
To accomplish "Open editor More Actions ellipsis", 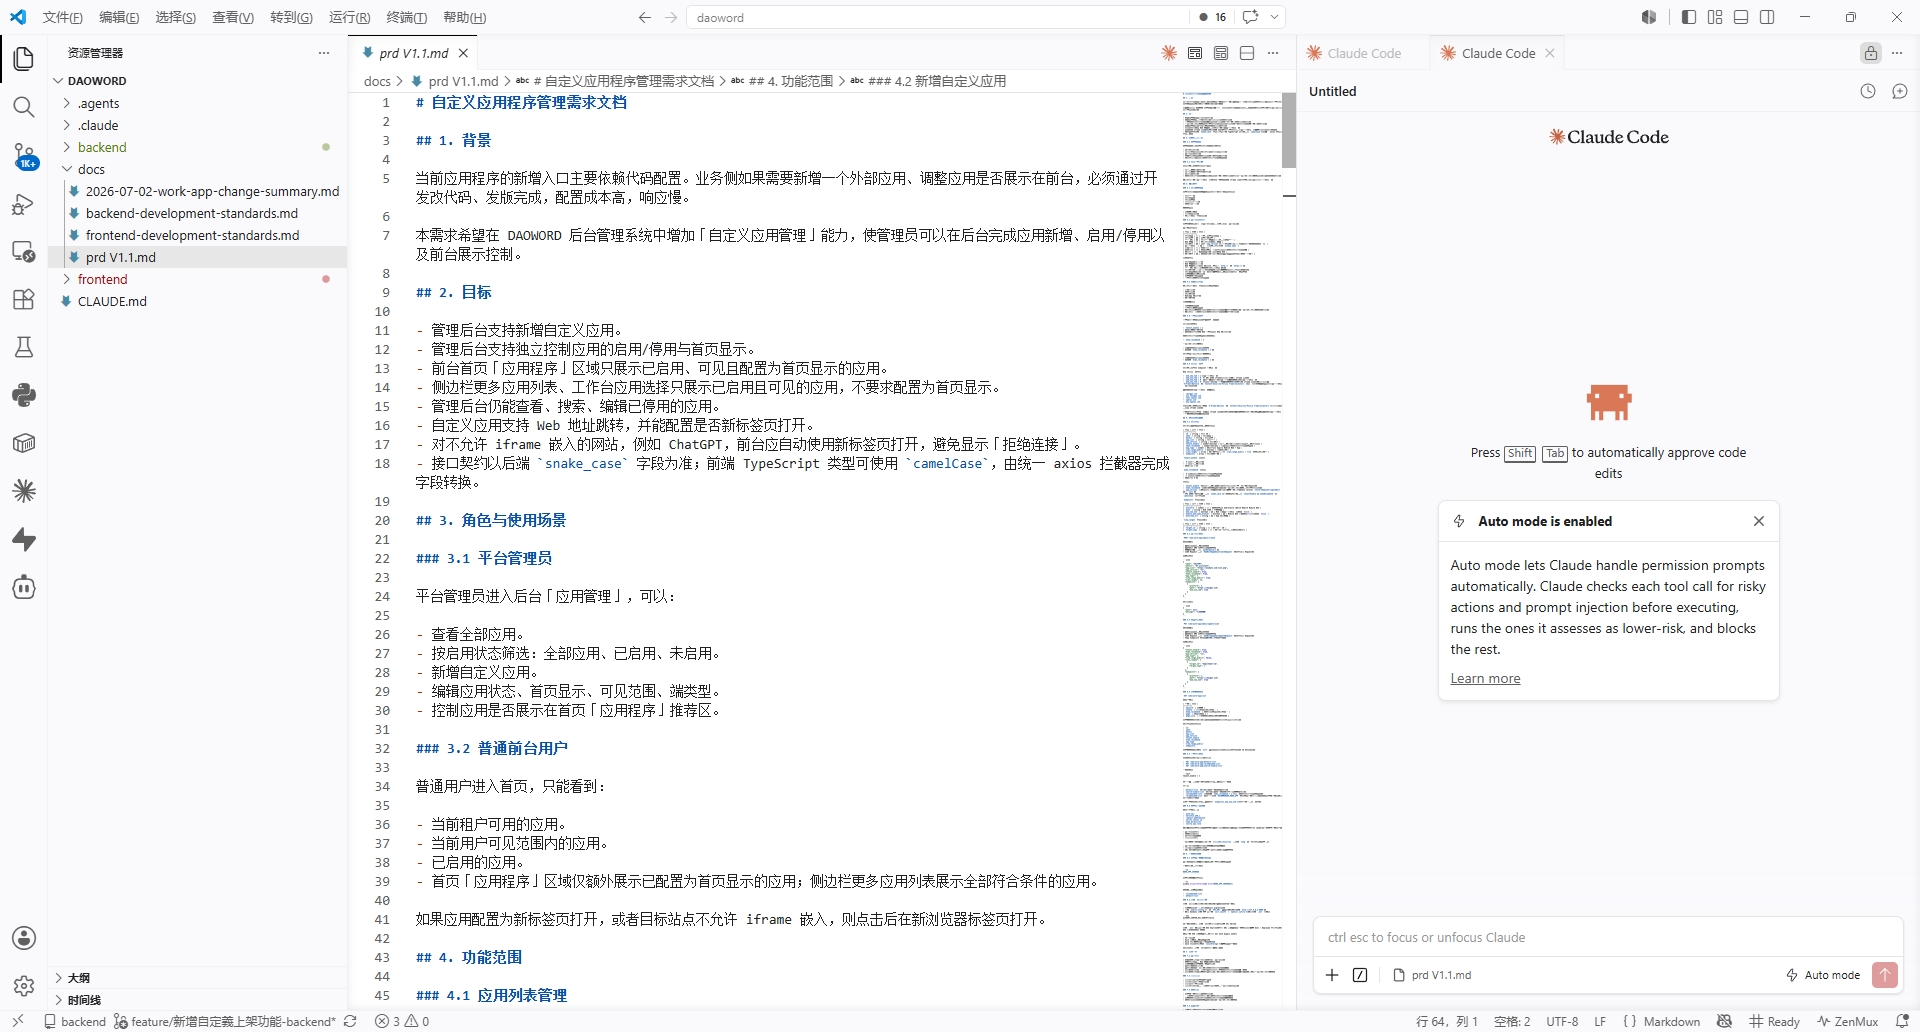I will point(1273,53).
